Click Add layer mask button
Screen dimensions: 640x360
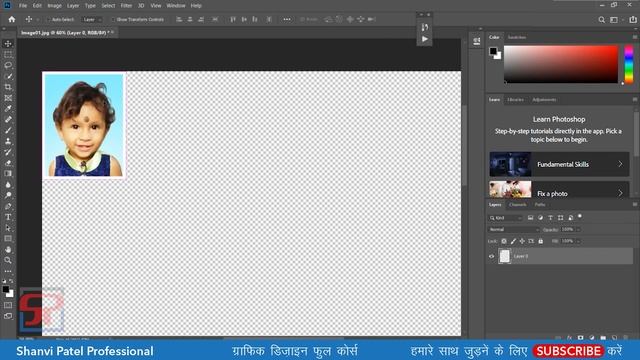[x=580, y=338]
